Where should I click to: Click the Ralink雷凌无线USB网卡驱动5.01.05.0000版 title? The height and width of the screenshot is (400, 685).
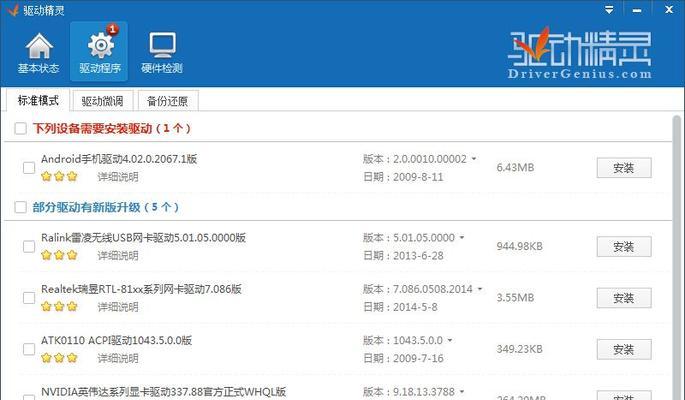[x=143, y=238]
